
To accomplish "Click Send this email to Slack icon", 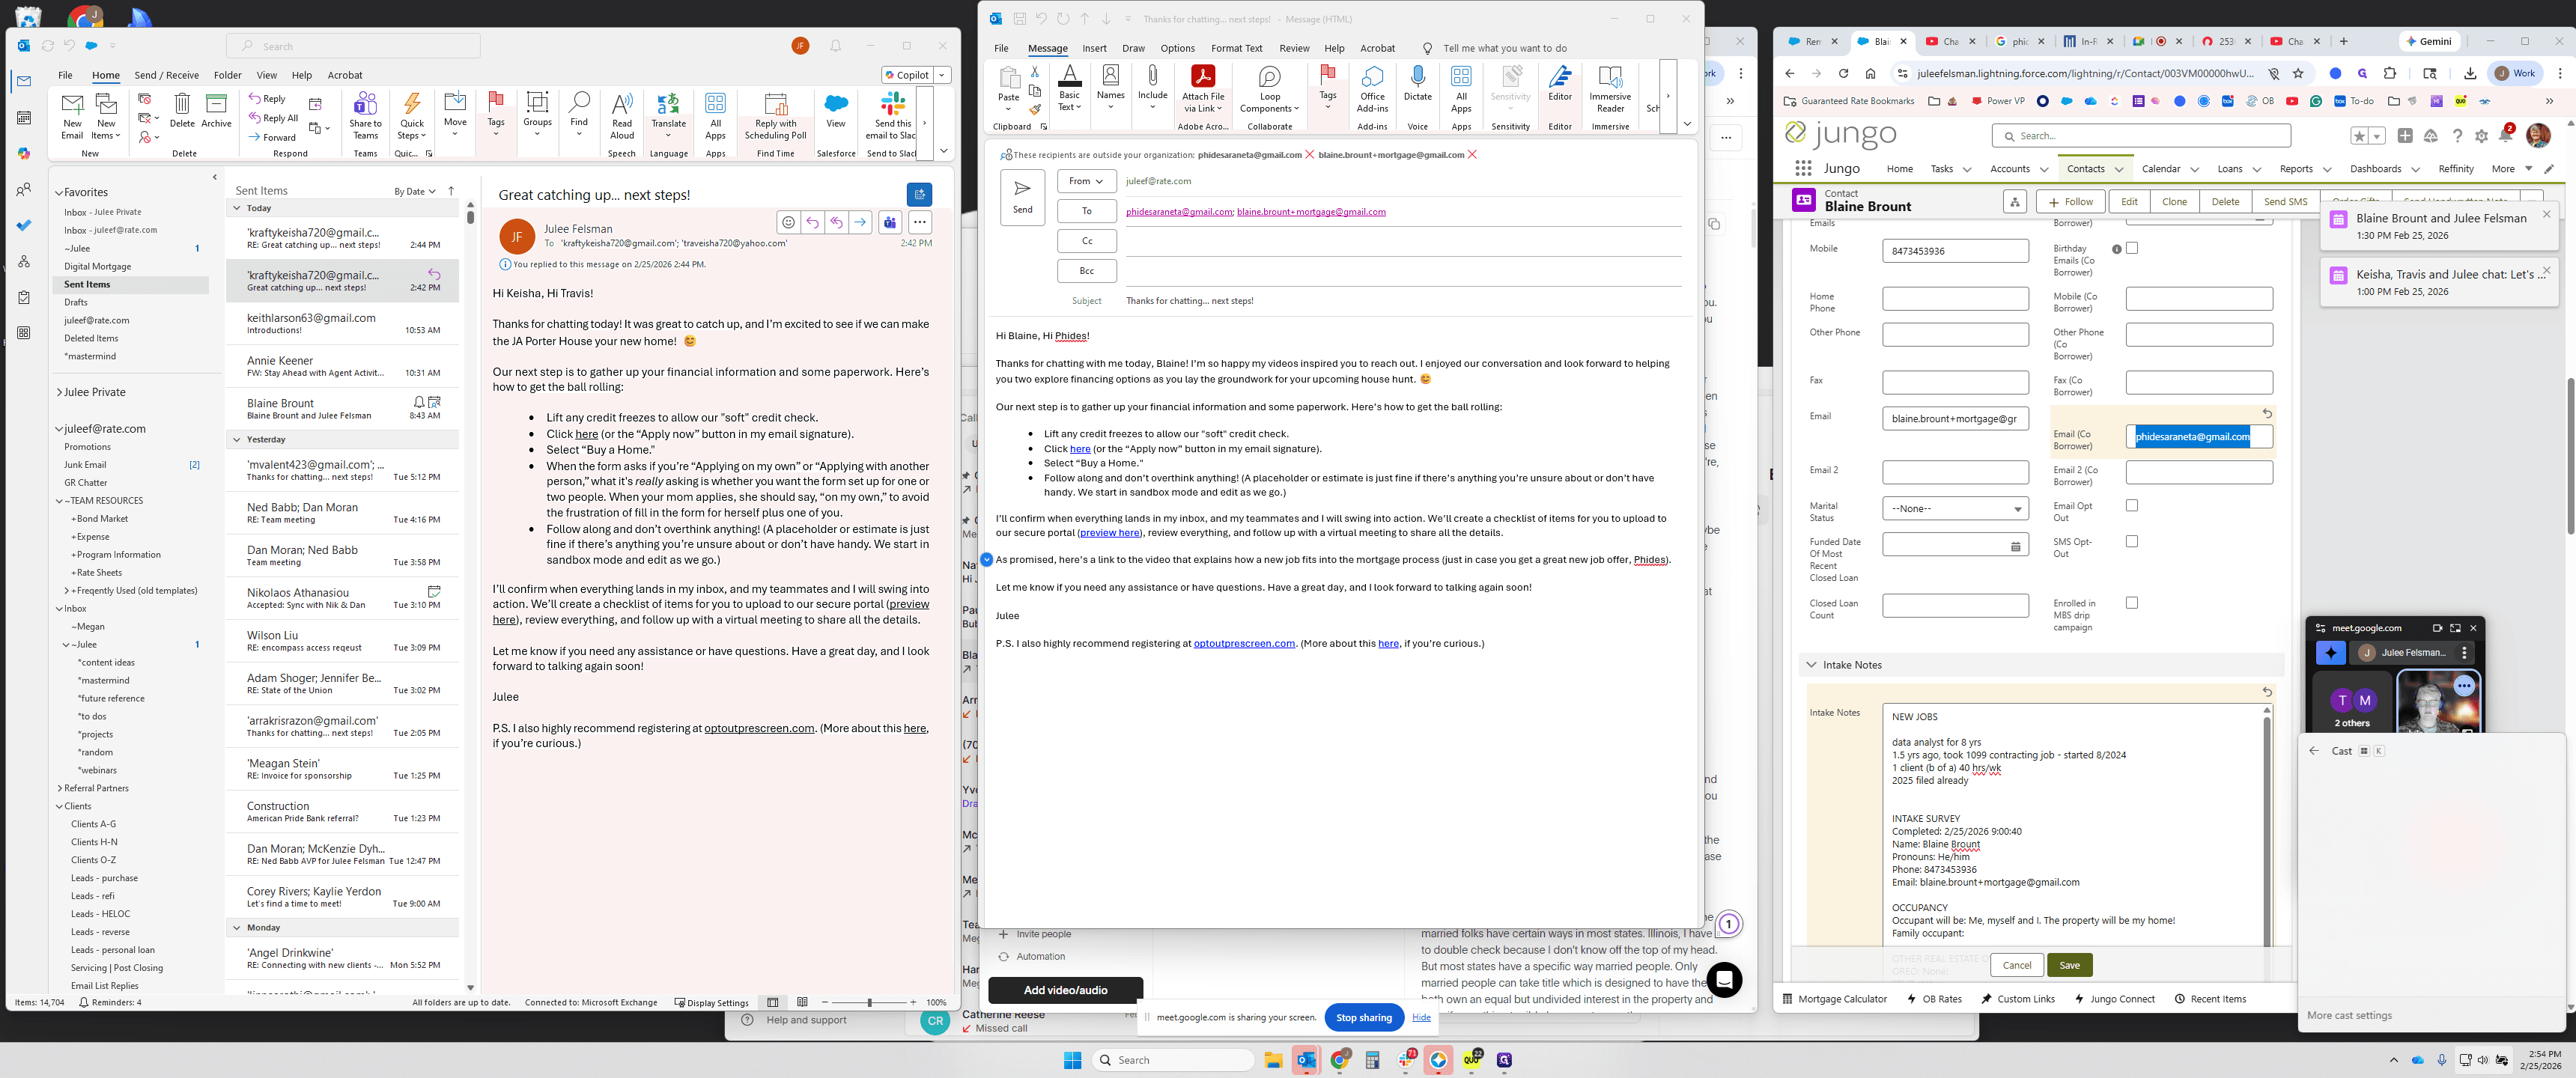I will click(891, 115).
